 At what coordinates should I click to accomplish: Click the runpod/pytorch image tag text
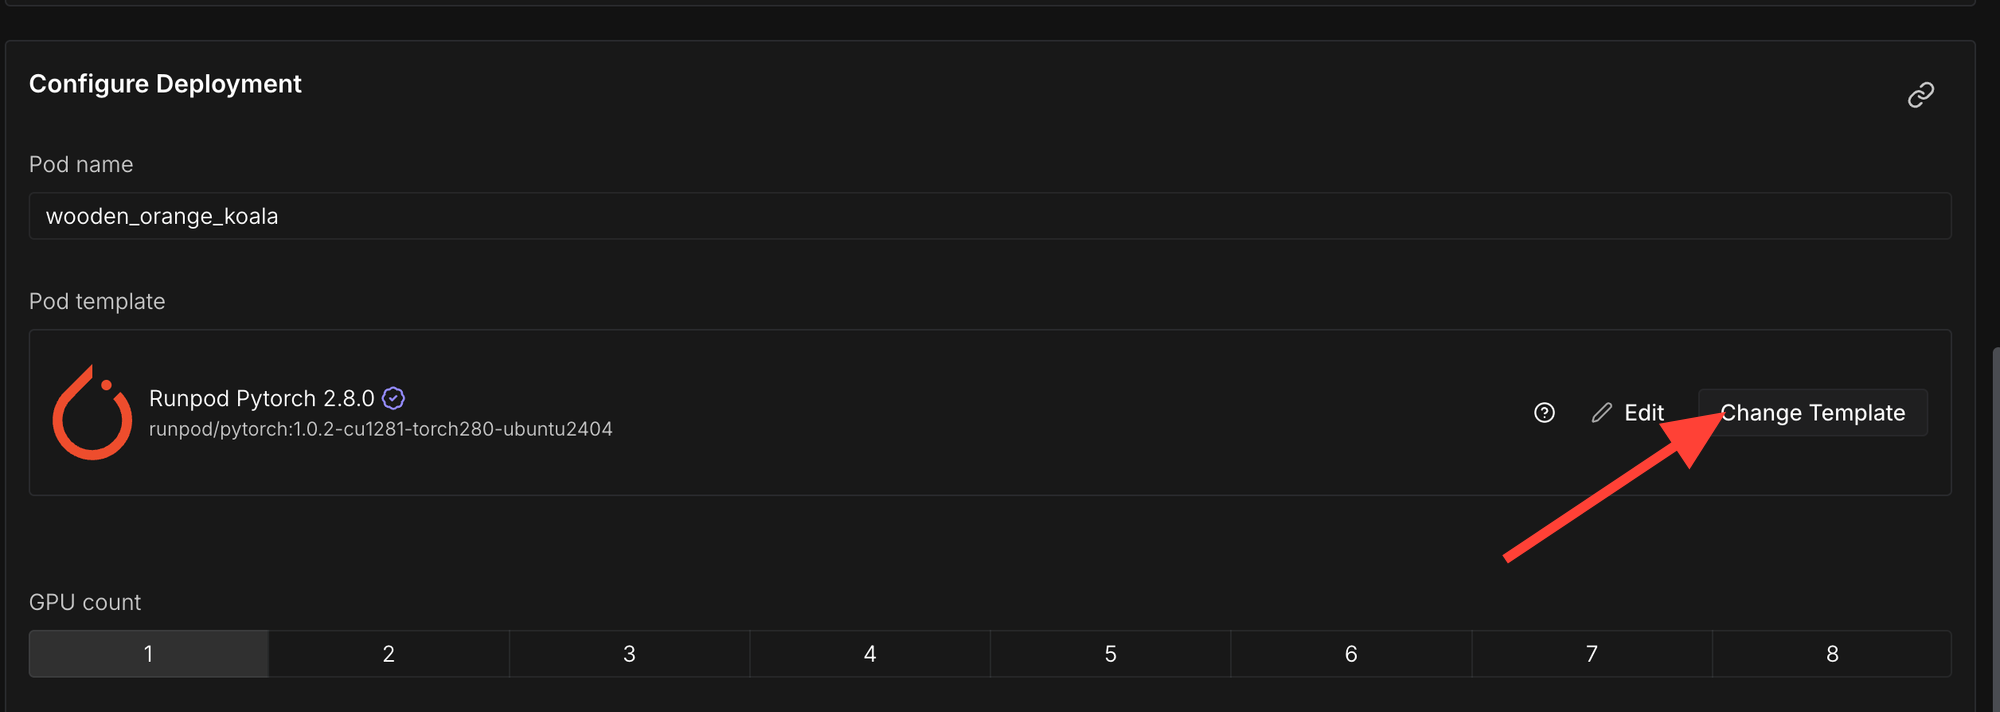(380, 429)
